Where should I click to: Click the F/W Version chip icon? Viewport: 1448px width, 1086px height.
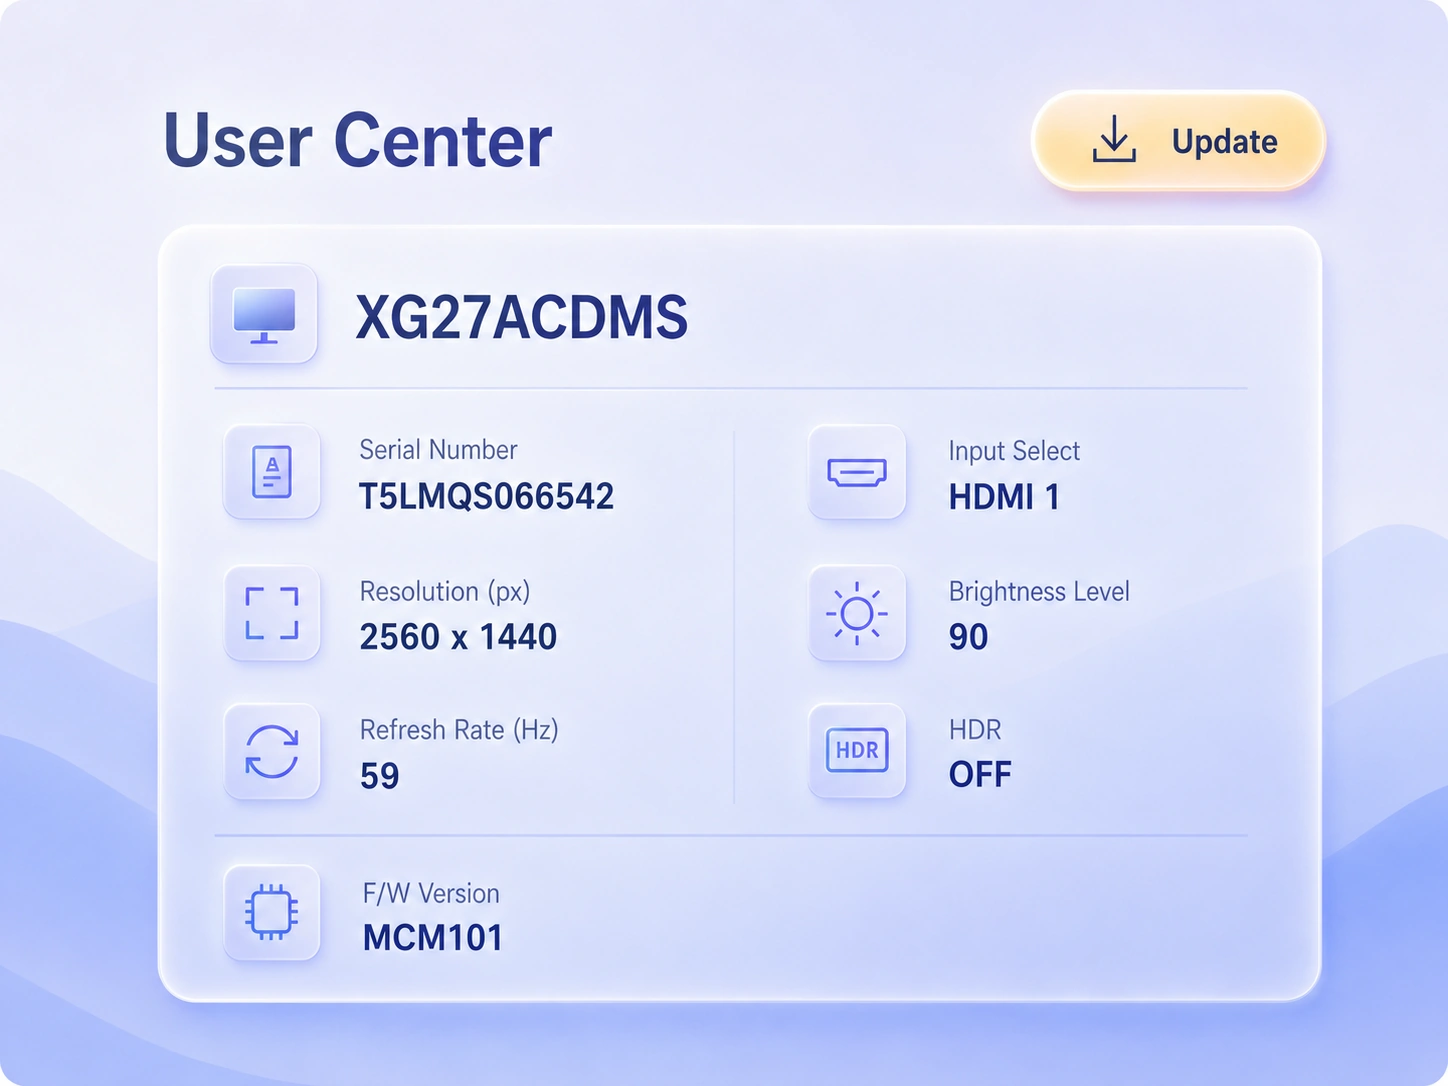click(272, 912)
